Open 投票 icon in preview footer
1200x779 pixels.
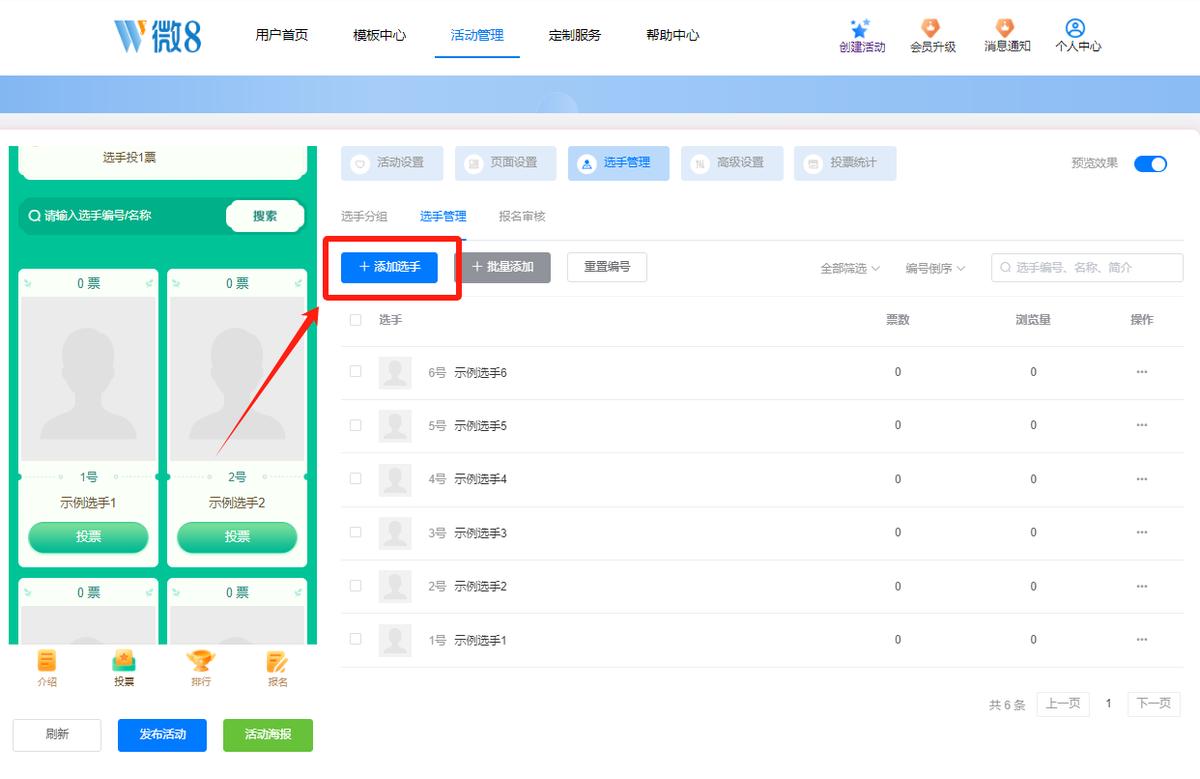124,661
